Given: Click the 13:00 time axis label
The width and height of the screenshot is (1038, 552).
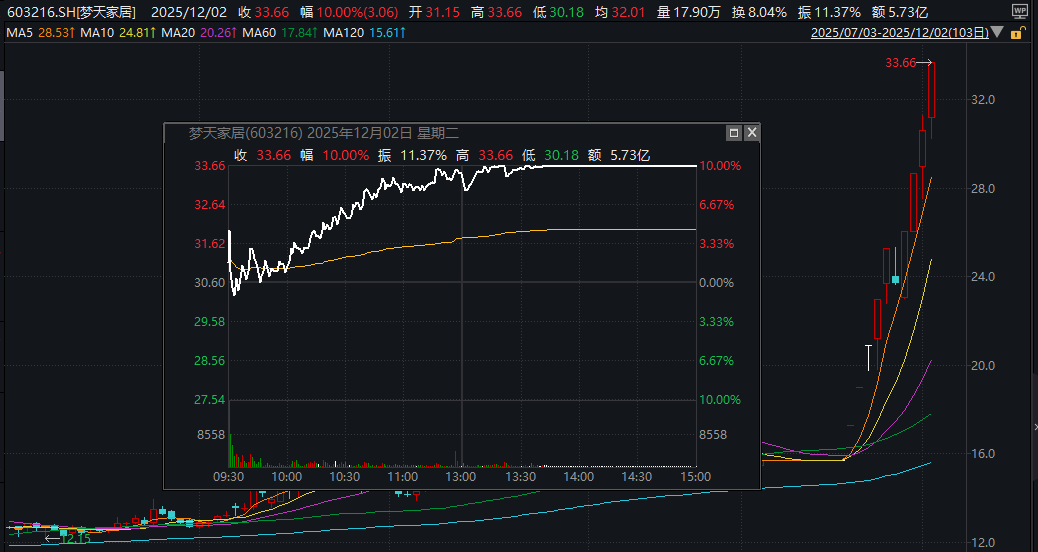Looking at the screenshot, I should point(462,477).
